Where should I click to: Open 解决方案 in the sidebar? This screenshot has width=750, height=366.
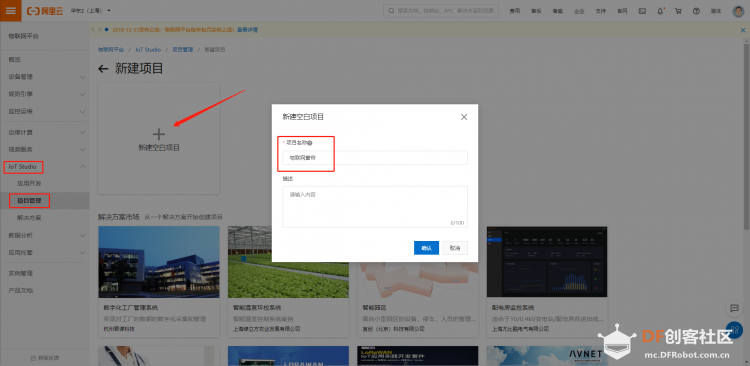click(29, 218)
